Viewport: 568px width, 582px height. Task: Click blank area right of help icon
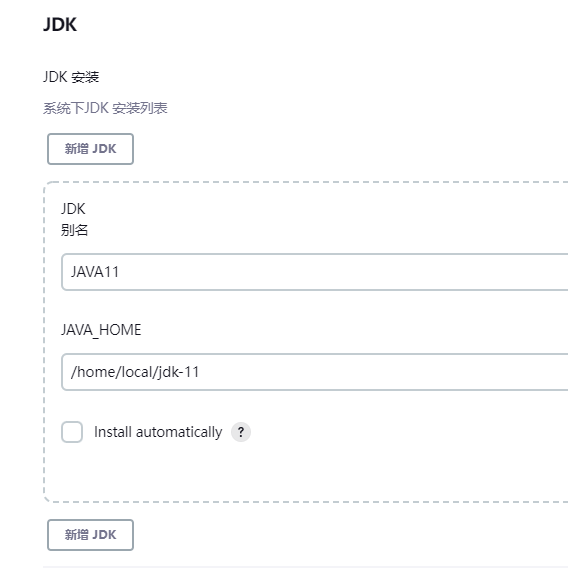(408, 432)
